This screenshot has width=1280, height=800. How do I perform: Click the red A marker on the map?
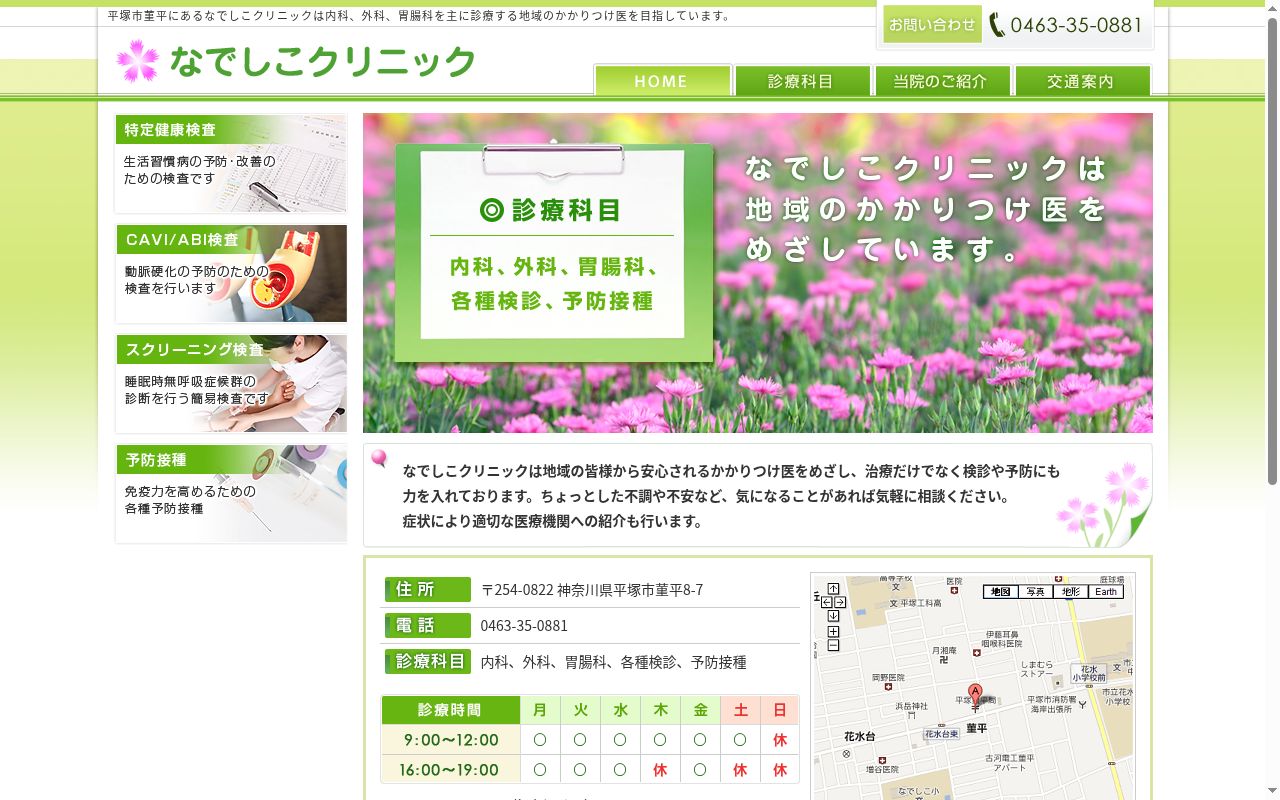click(975, 694)
